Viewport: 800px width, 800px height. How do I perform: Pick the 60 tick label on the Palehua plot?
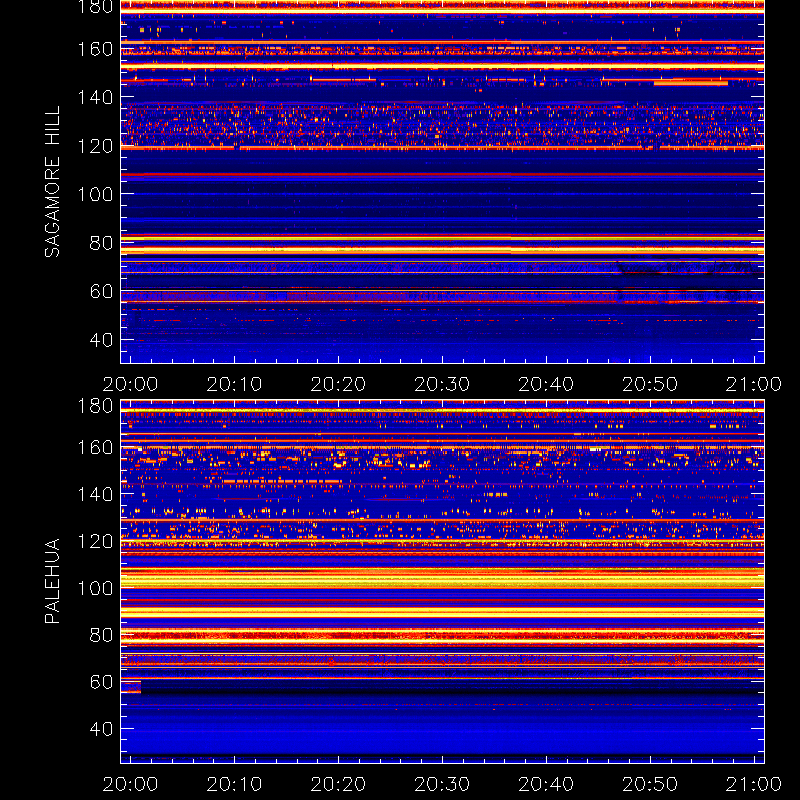tap(101, 682)
